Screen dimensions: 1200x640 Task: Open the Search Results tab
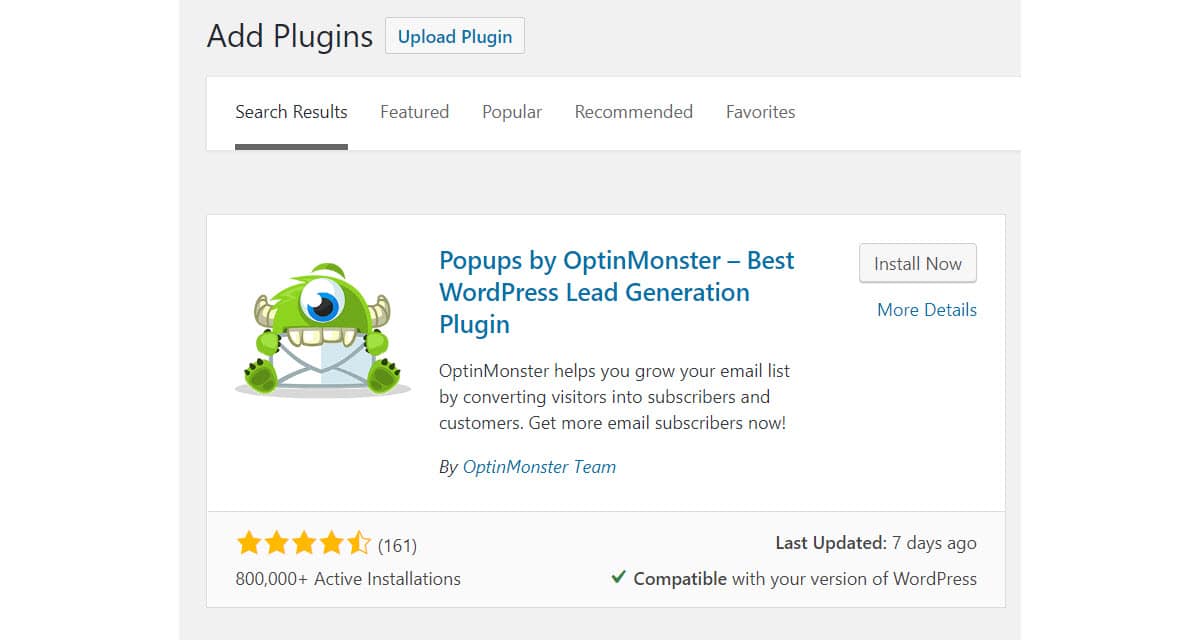click(291, 112)
